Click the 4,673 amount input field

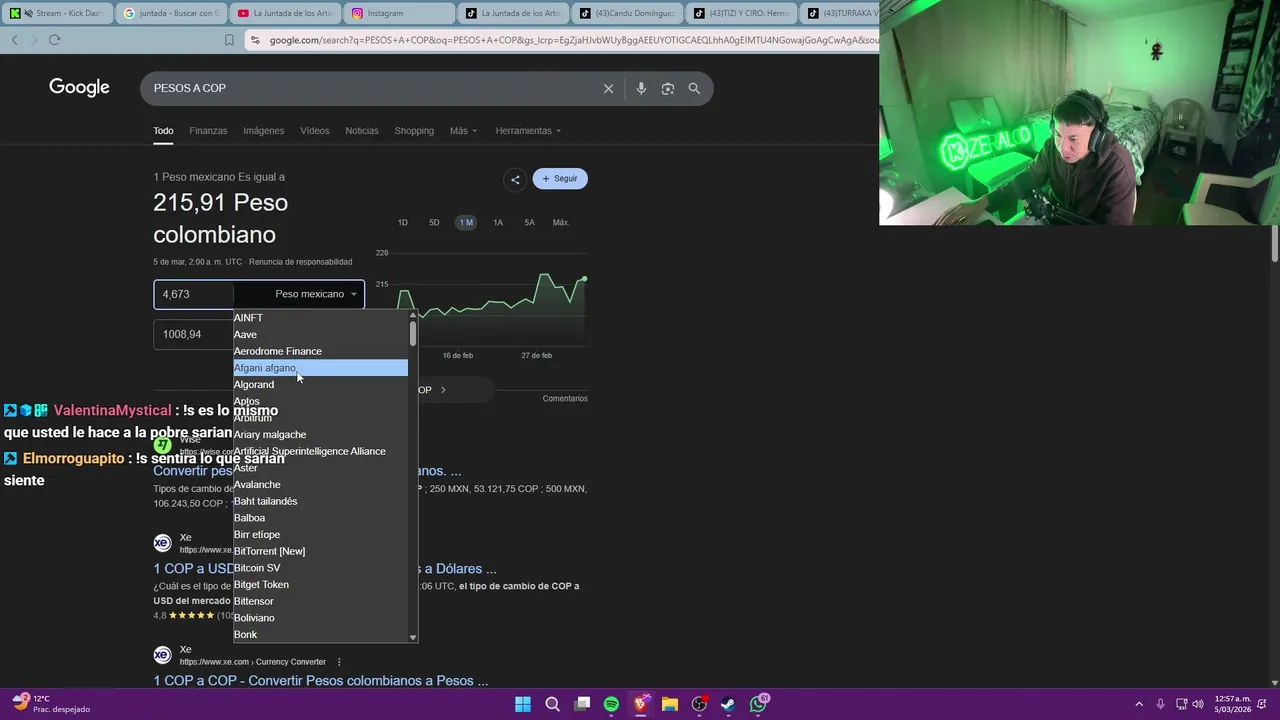click(x=194, y=294)
